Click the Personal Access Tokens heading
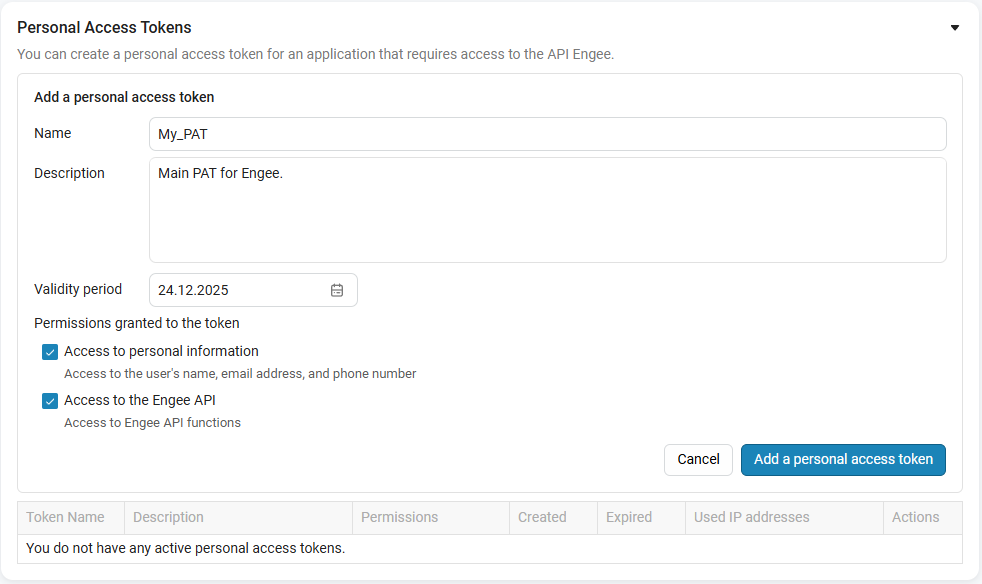 tap(104, 28)
